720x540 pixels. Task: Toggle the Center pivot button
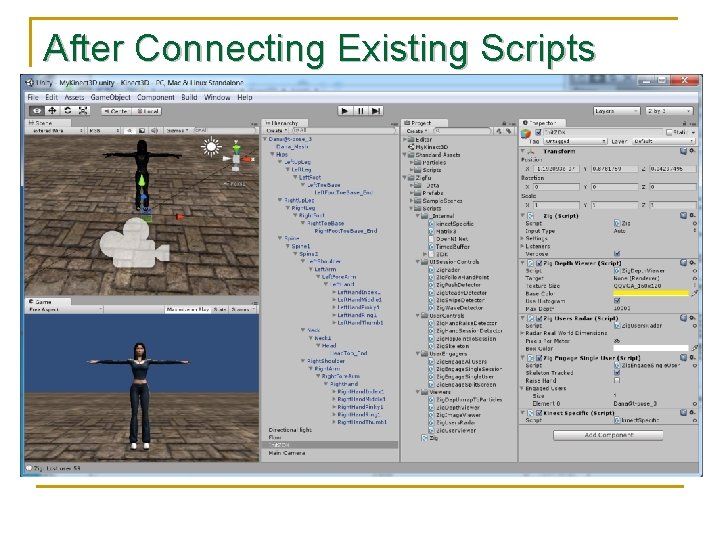(x=116, y=111)
